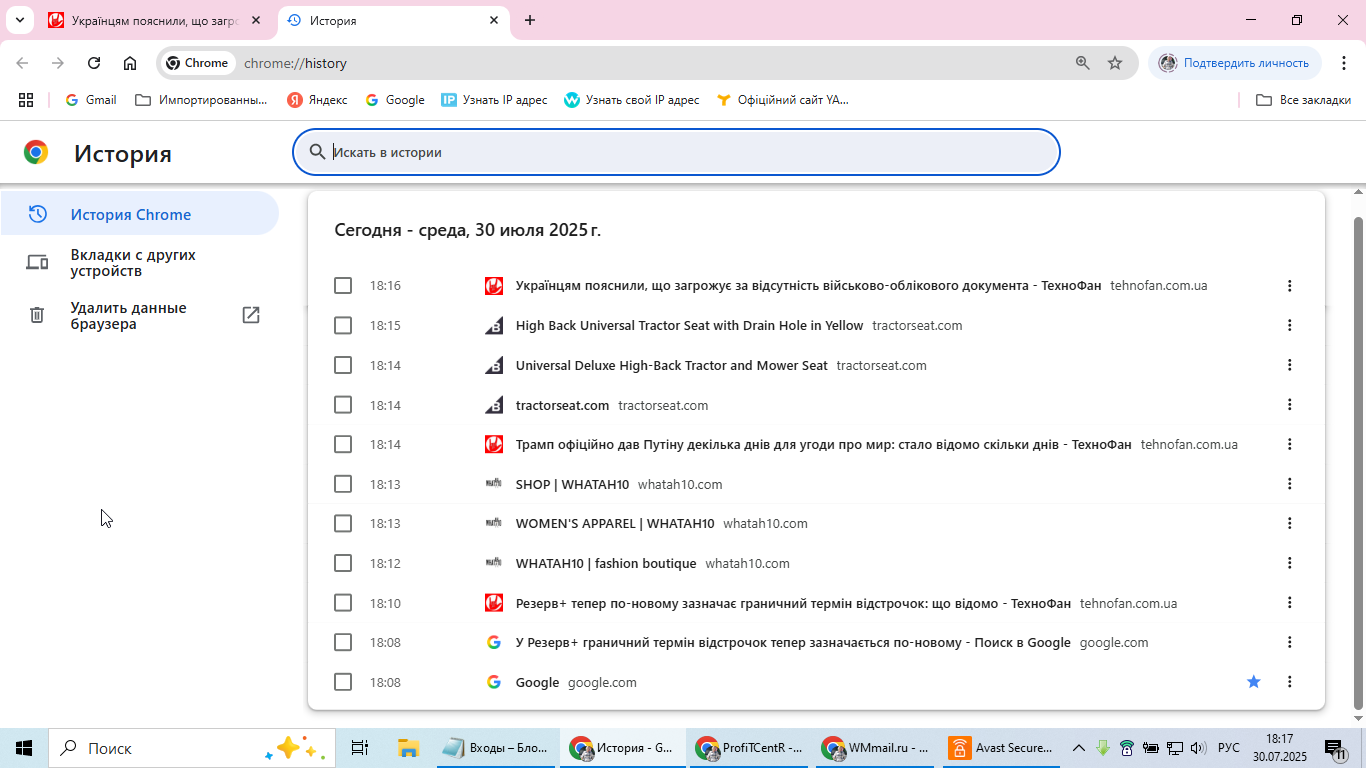The height and width of the screenshot is (768, 1366).
Task: Bookmark this page with the star icon
Action: tap(1115, 63)
